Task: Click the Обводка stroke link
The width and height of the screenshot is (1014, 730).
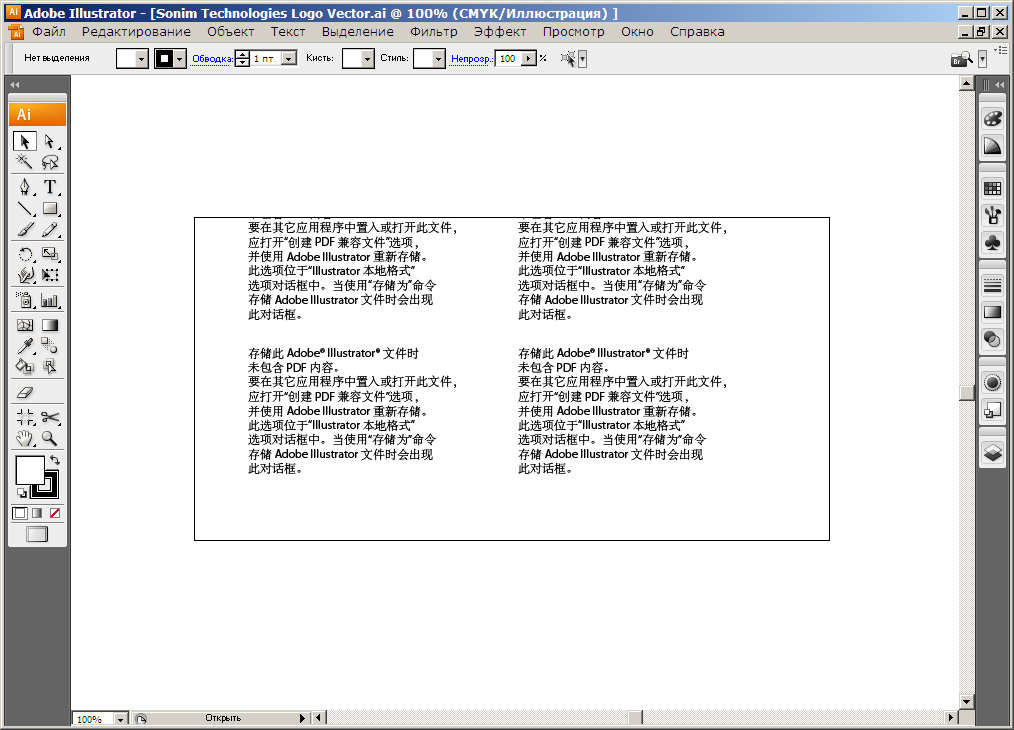Action: click(212, 59)
